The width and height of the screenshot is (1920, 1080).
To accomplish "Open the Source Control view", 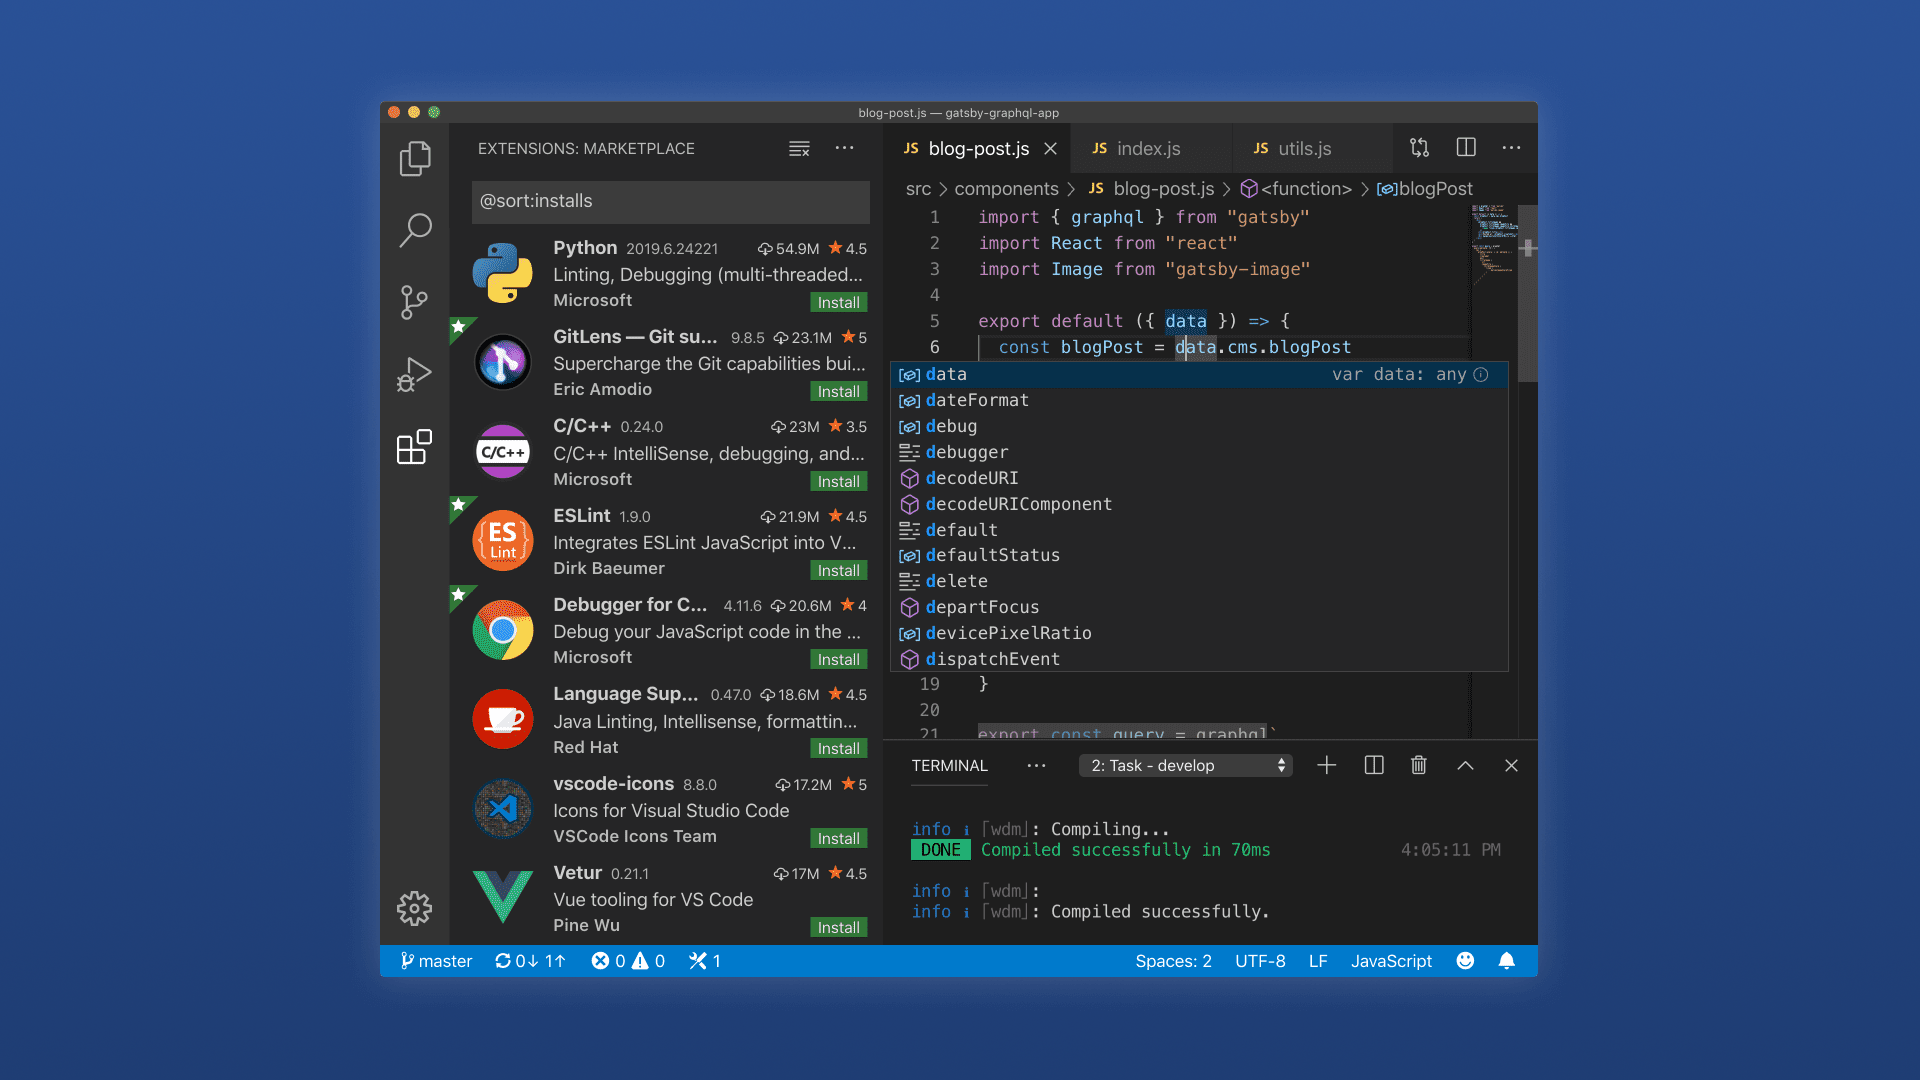I will (x=415, y=302).
